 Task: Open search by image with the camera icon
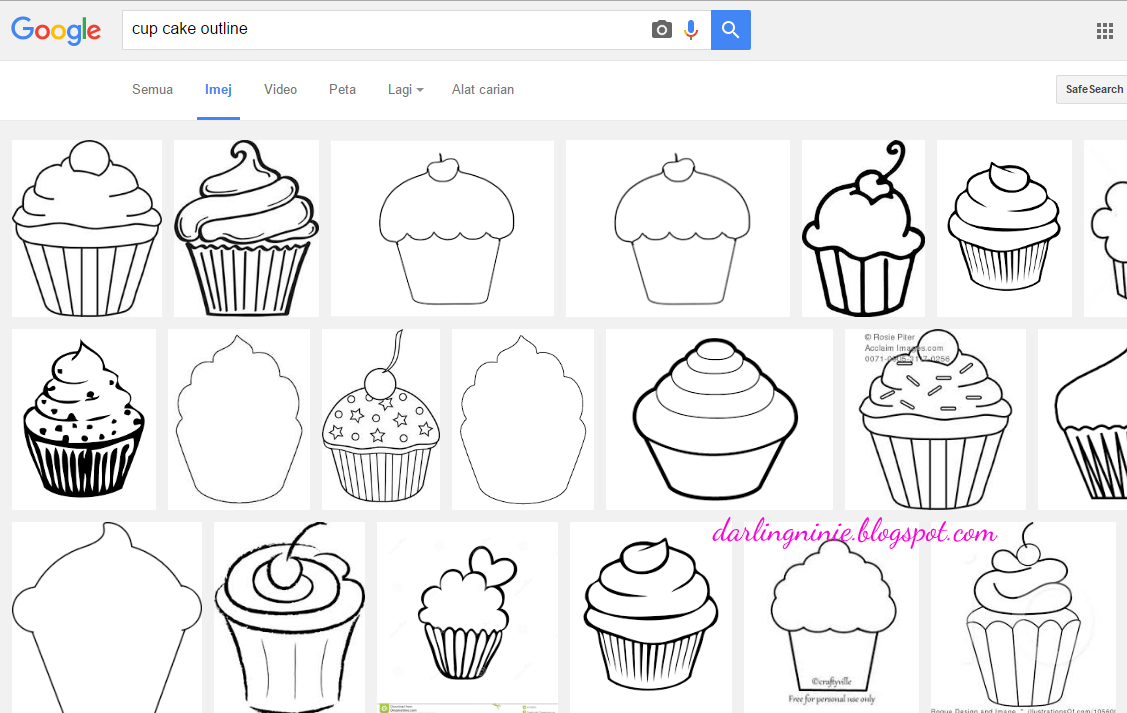[661, 30]
